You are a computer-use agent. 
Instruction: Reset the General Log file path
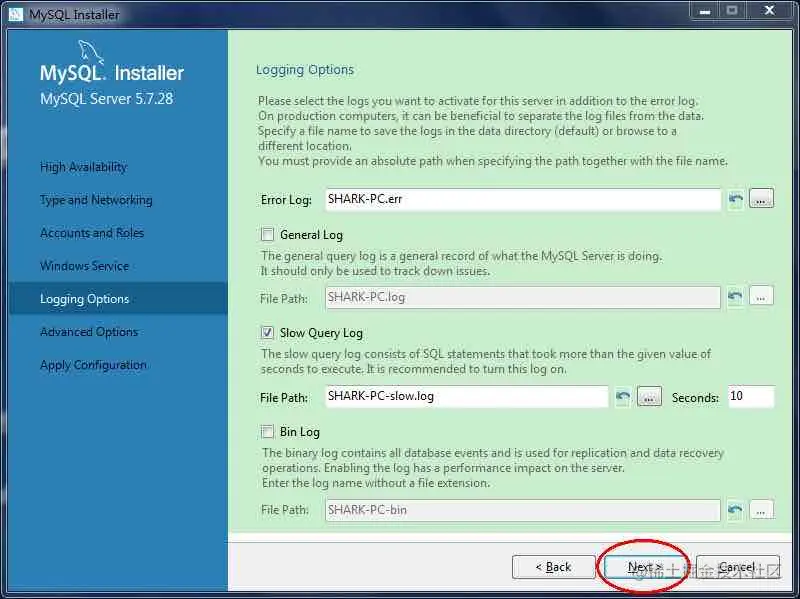pyautogui.click(x=735, y=296)
